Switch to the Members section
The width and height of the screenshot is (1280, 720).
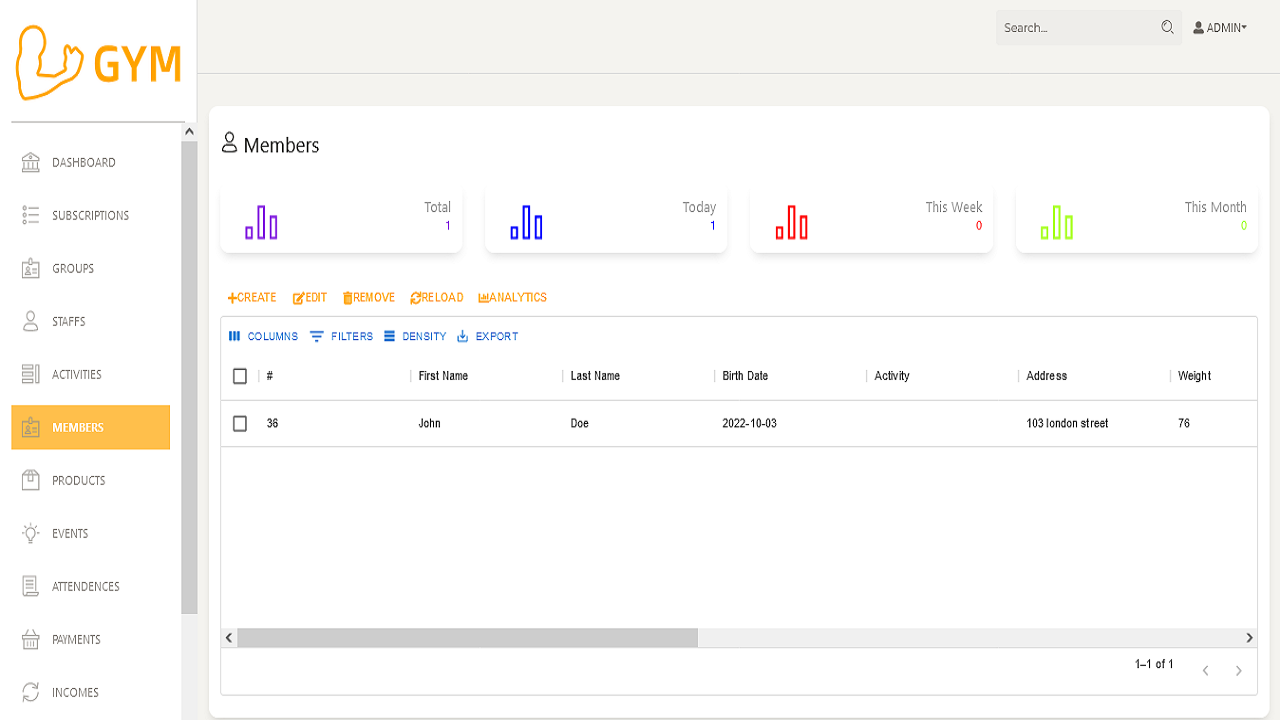coord(78,427)
